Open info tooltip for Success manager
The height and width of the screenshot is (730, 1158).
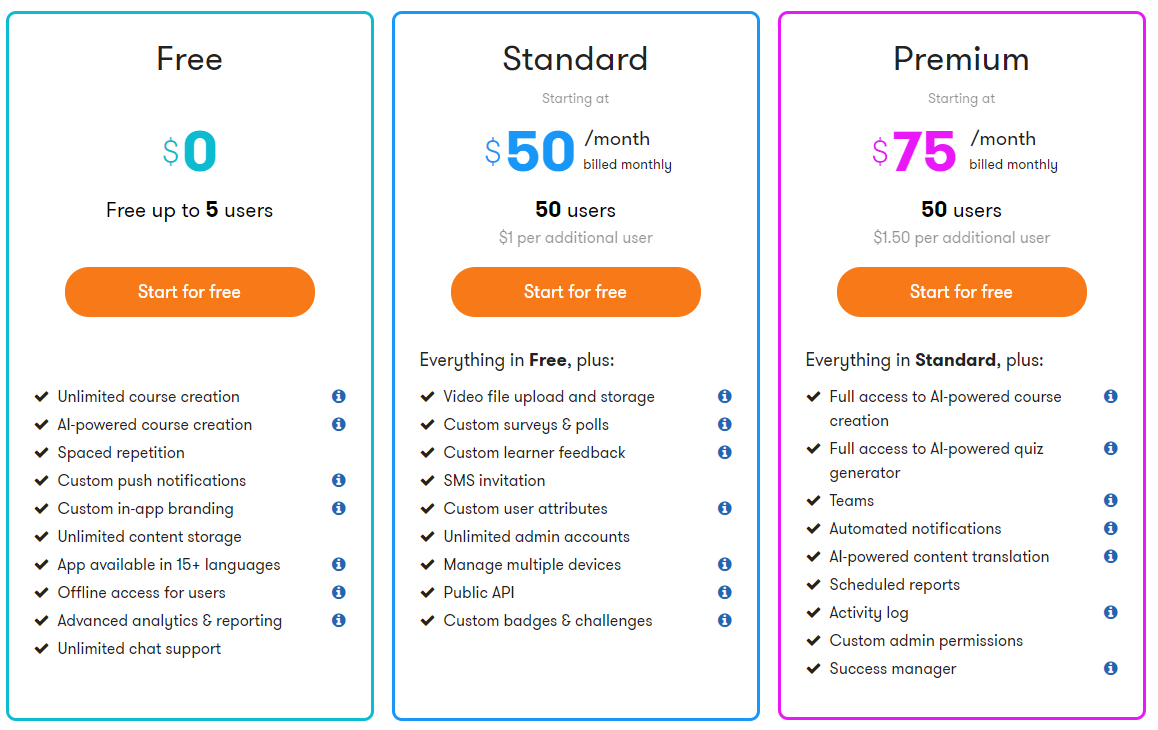coord(1111,669)
